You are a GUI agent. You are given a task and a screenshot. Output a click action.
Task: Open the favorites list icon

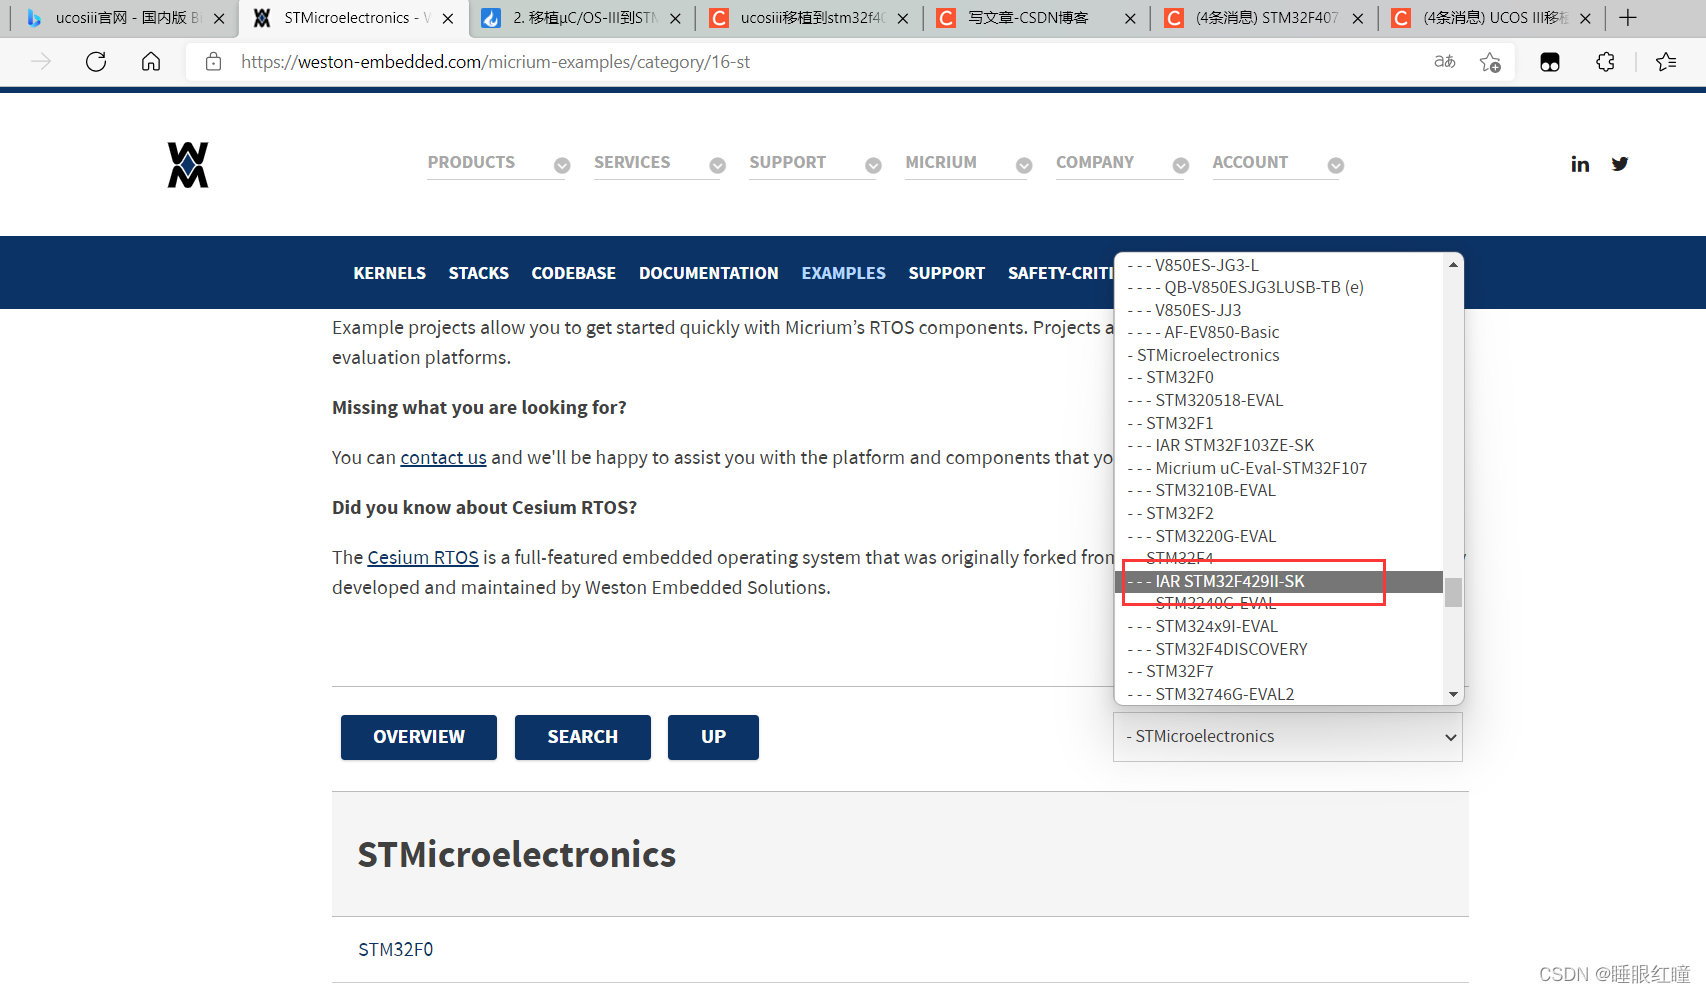click(1666, 62)
